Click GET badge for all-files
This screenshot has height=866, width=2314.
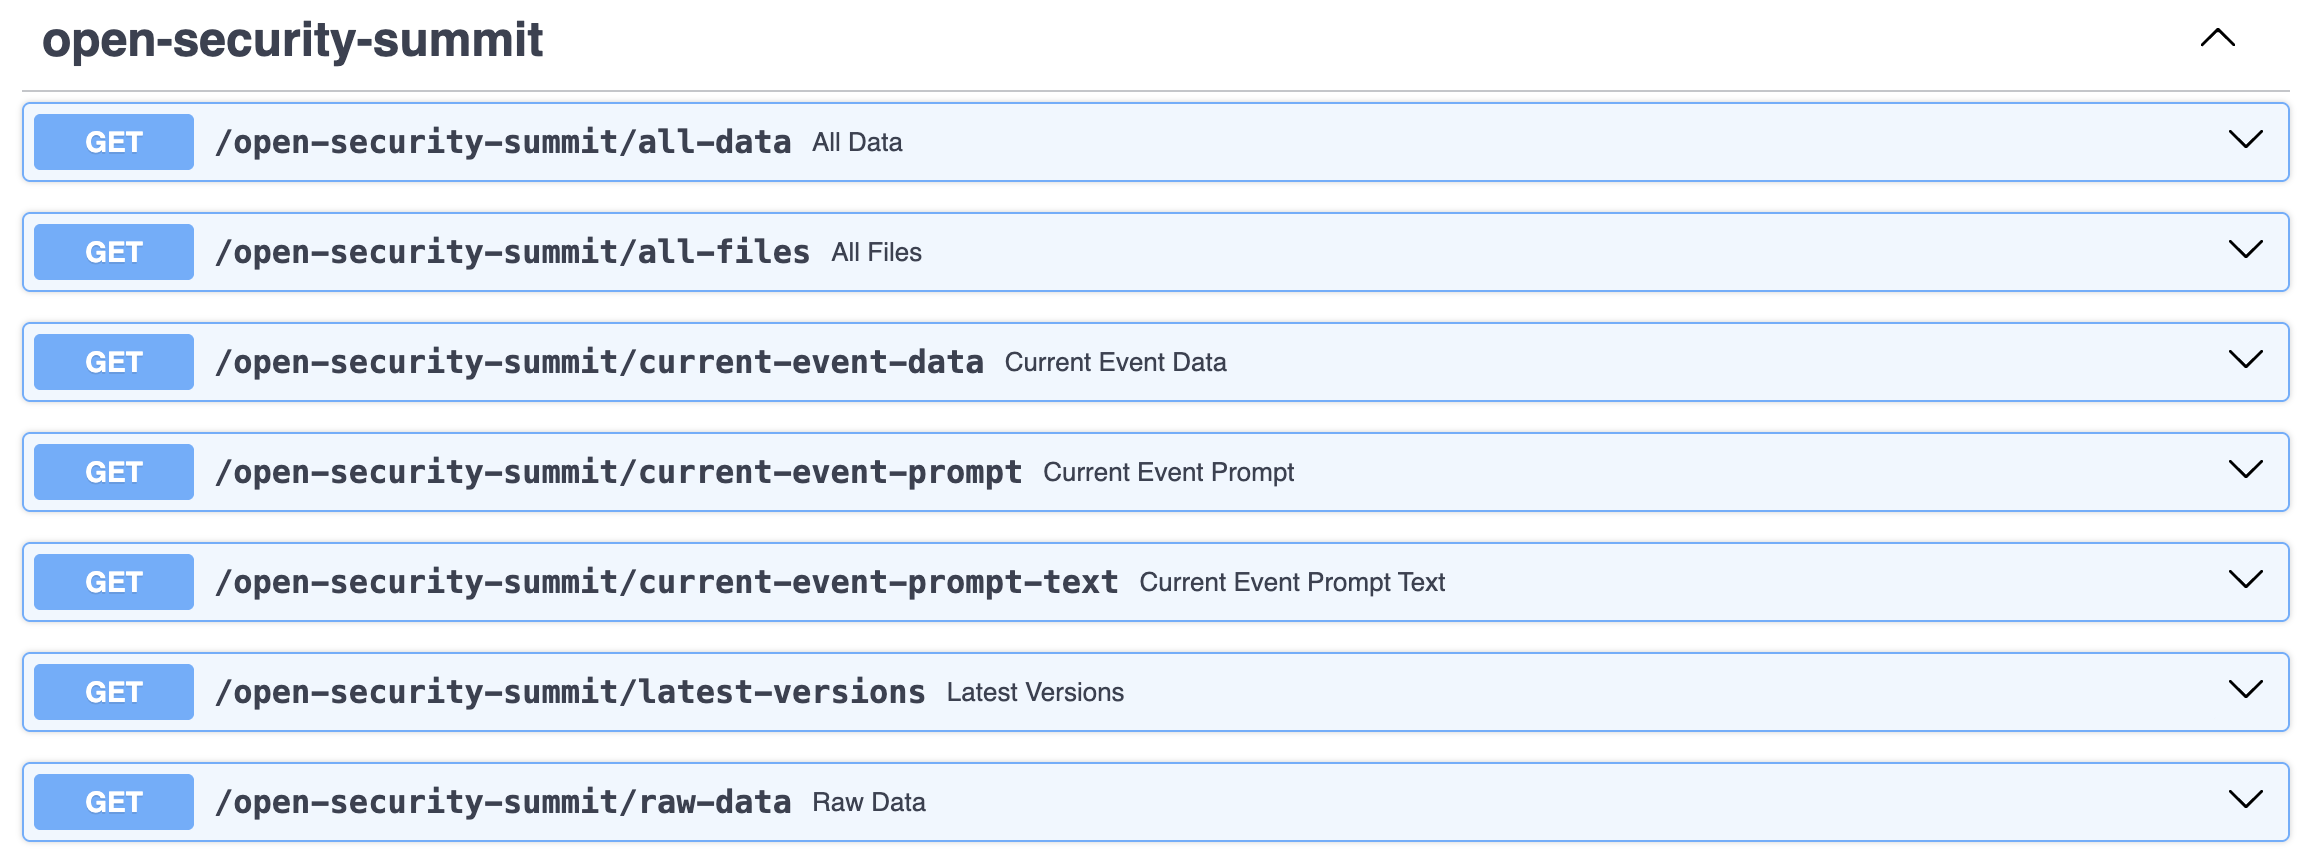pos(114,252)
